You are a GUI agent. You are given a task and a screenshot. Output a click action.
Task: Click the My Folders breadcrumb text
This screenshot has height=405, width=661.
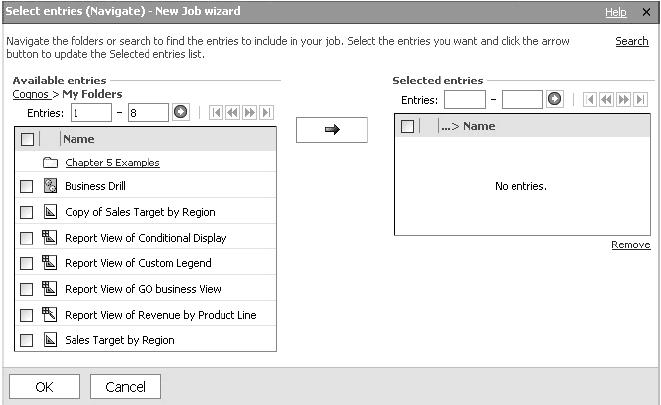(x=92, y=94)
